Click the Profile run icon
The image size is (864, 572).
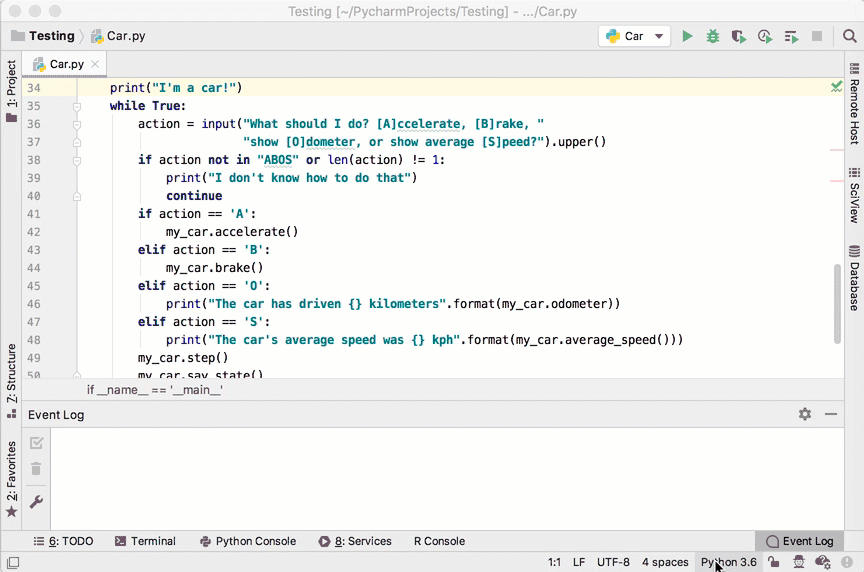(x=765, y=36)
